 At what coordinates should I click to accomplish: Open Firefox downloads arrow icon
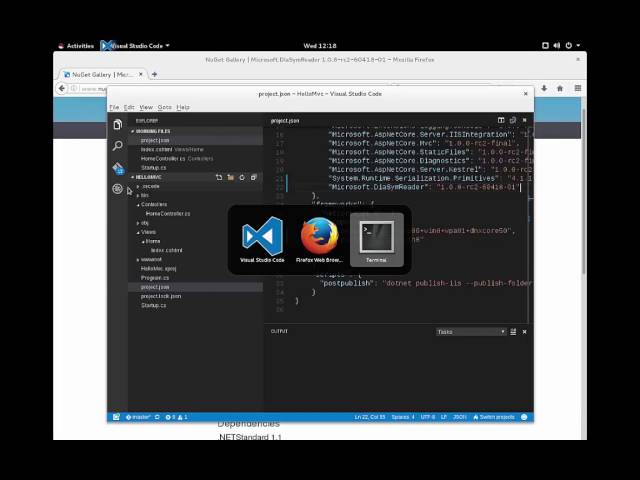544,88
